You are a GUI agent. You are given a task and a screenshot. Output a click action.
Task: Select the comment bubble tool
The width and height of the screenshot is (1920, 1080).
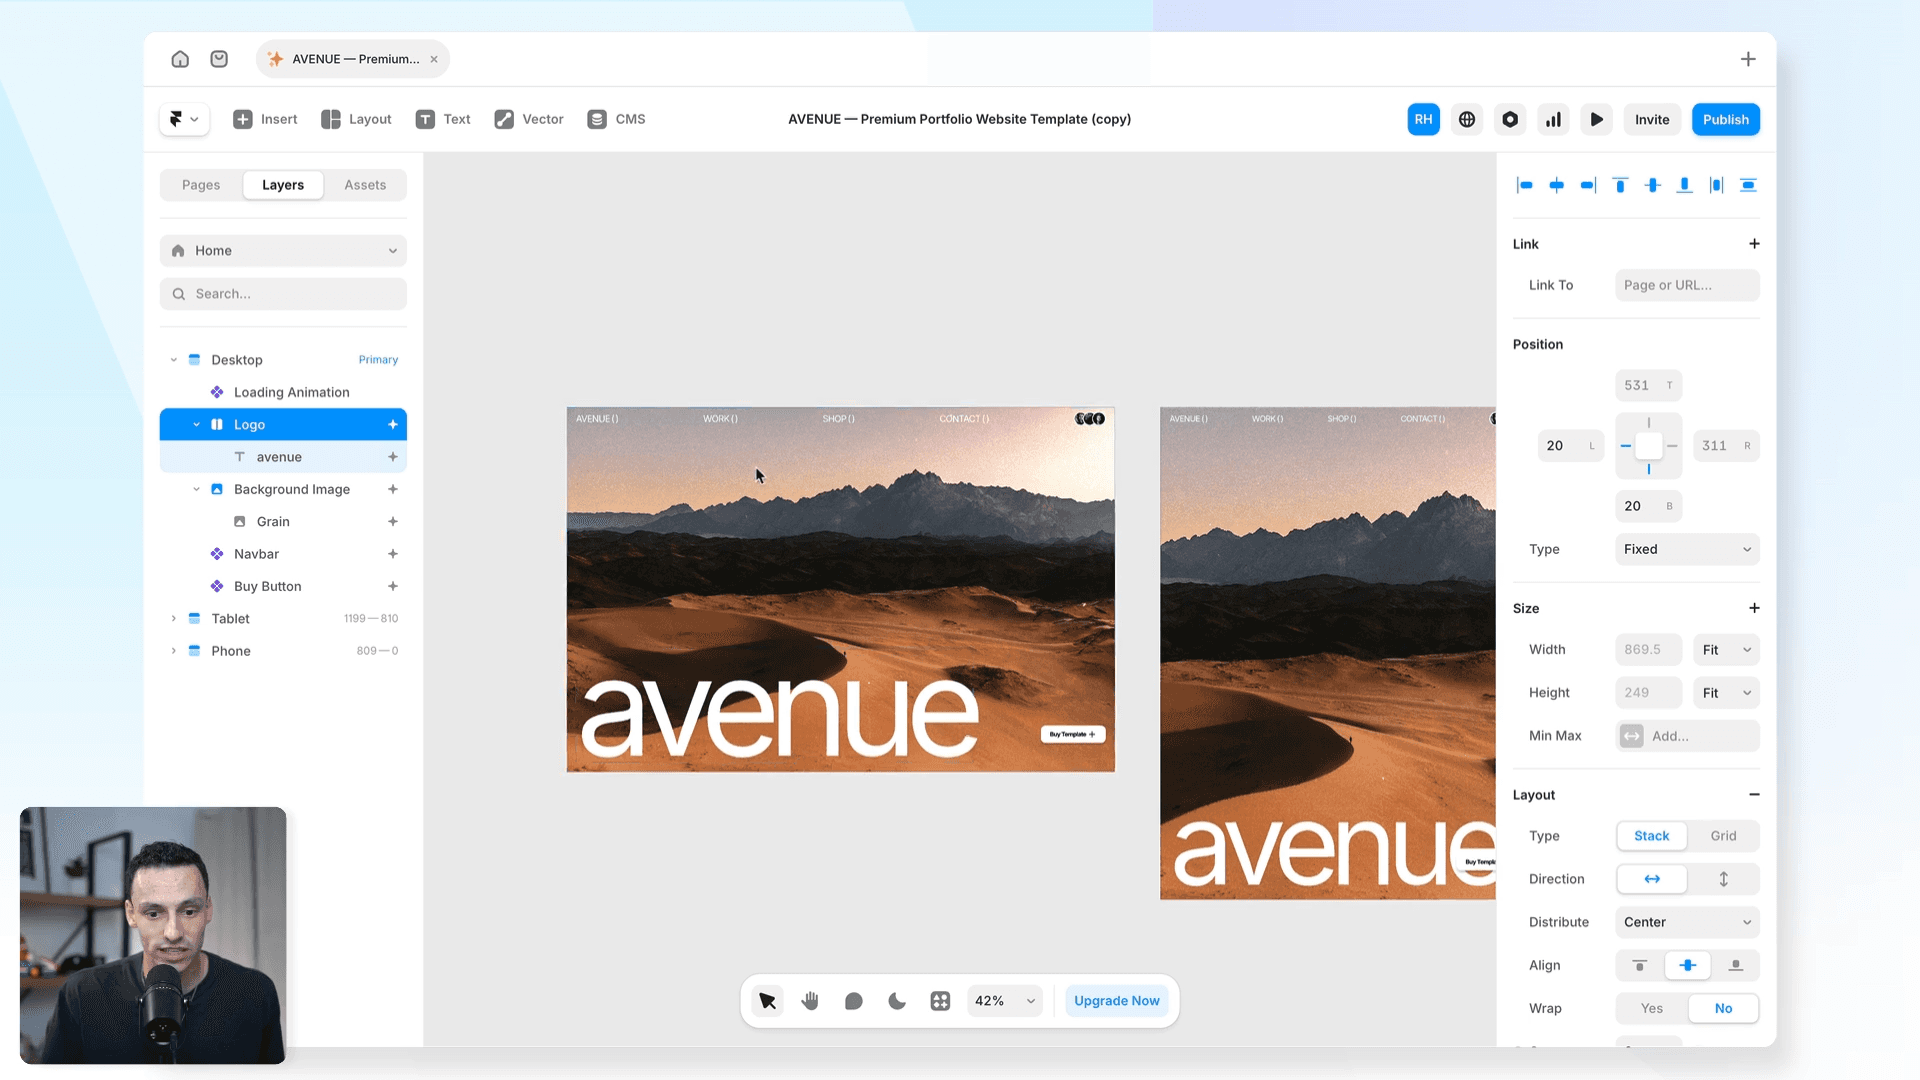pos(853,1001)
